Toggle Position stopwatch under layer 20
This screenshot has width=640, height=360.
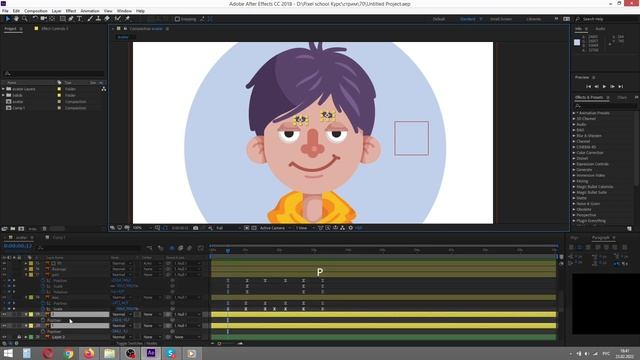[x=43, y=331]
